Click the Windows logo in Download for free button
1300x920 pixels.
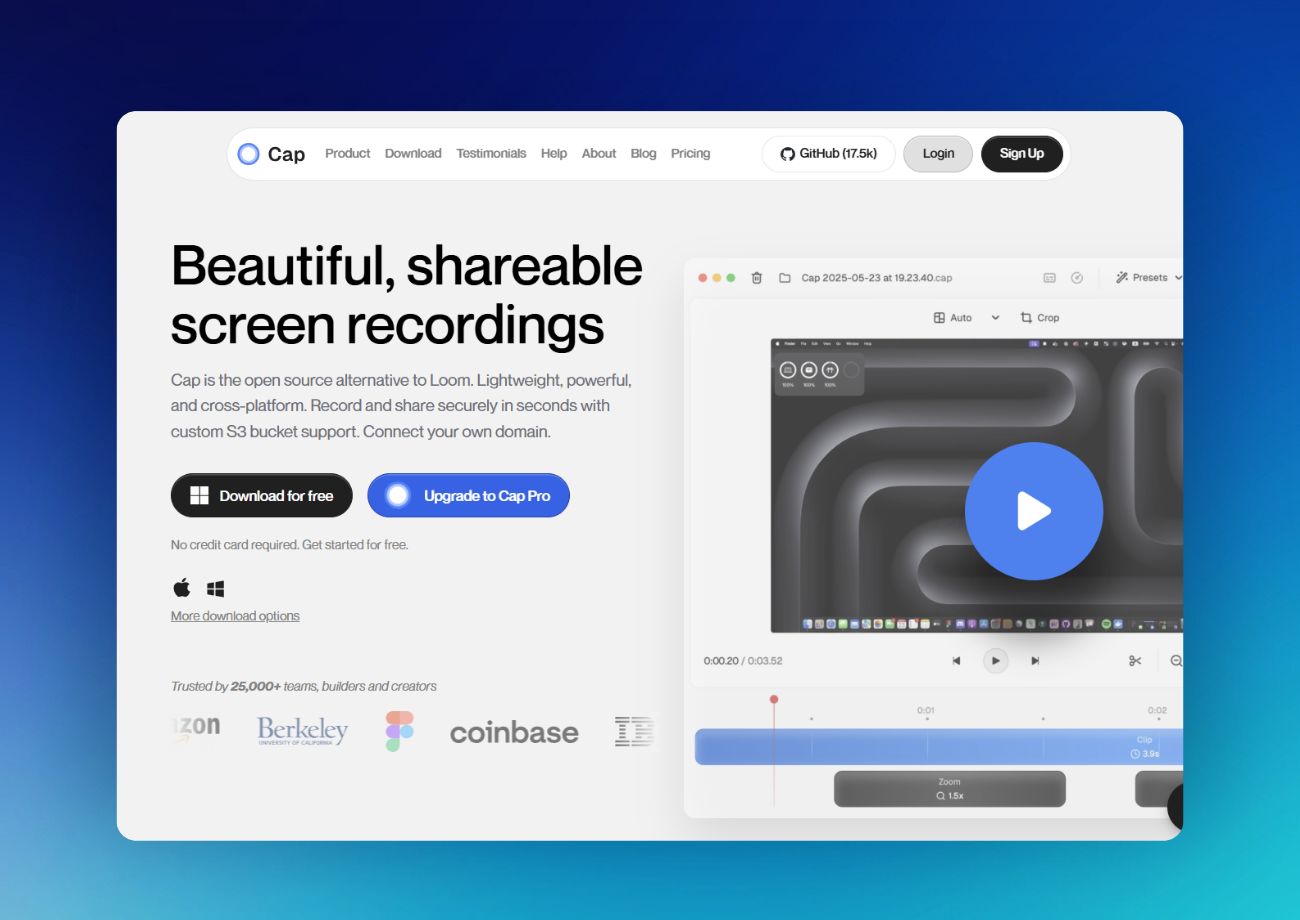click(200, 495)
